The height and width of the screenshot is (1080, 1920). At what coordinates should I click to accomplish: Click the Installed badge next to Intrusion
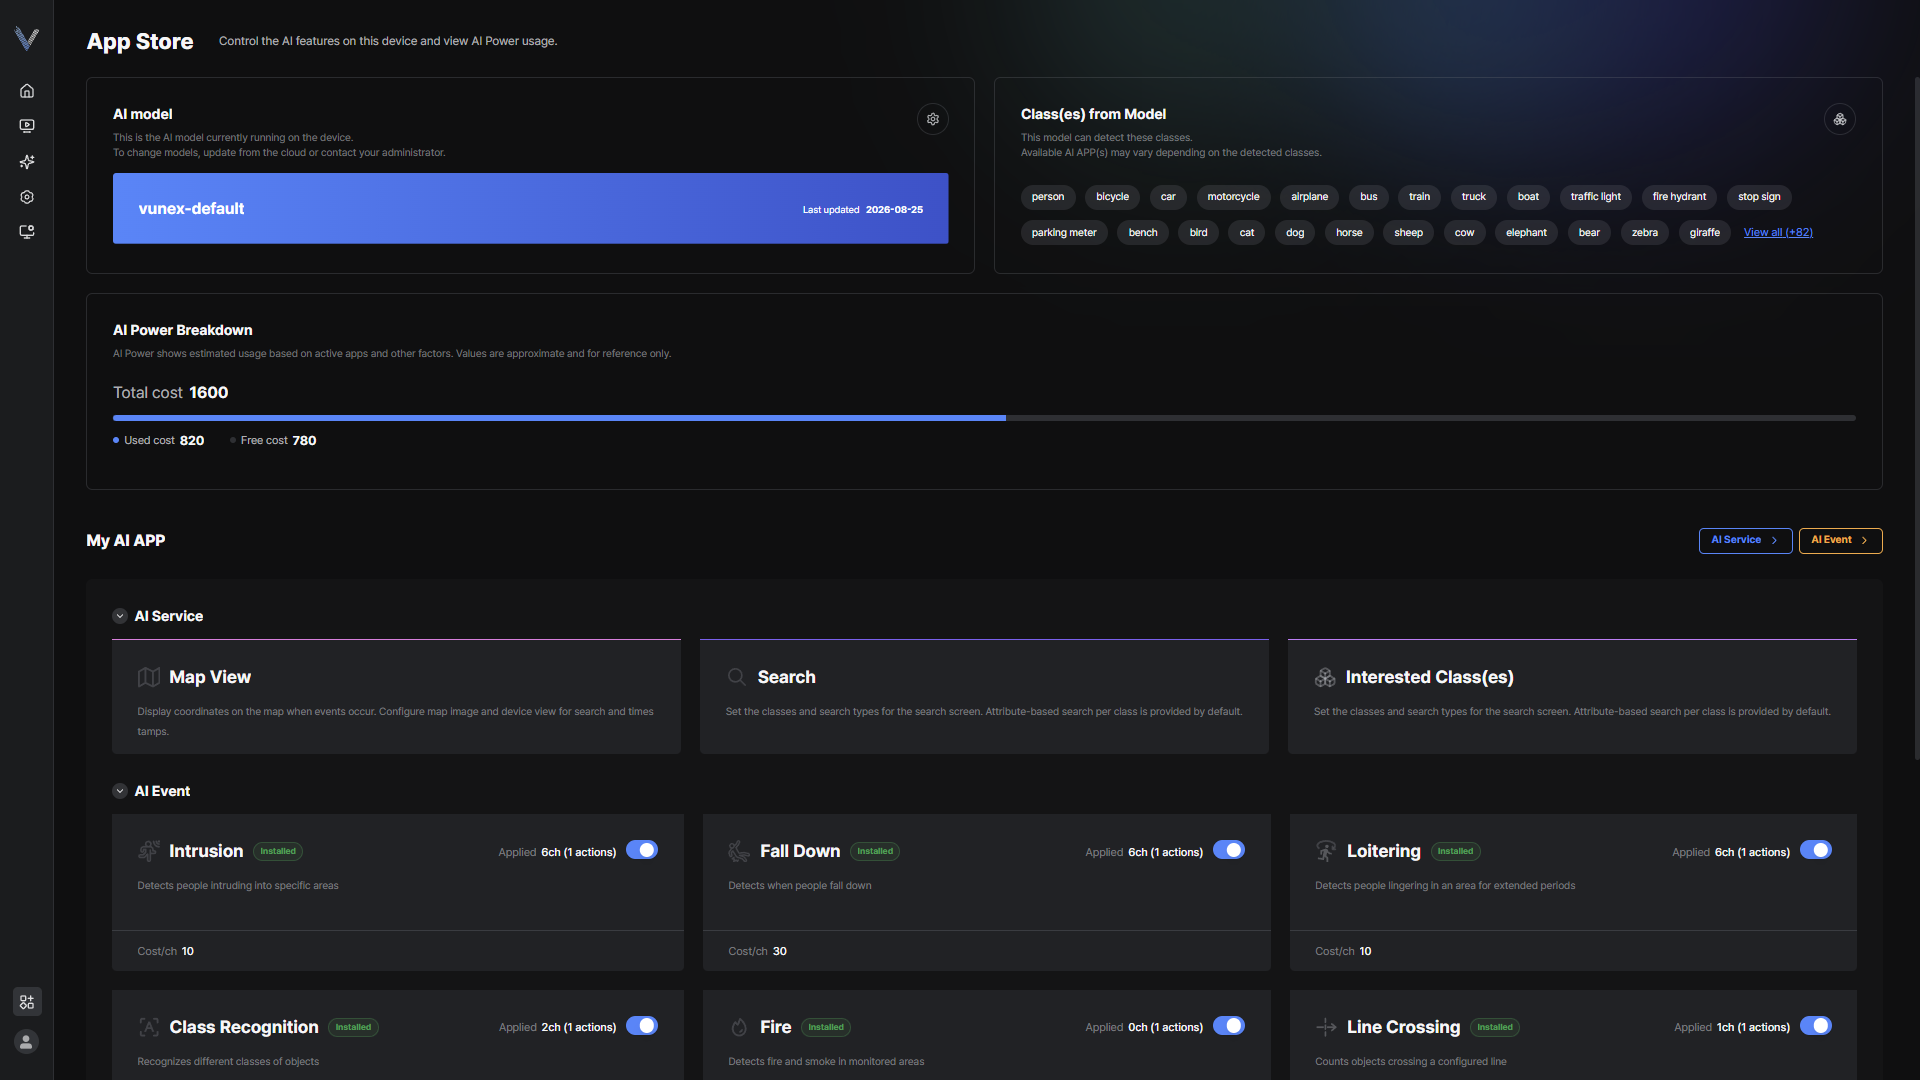click(x=278, y=852)
